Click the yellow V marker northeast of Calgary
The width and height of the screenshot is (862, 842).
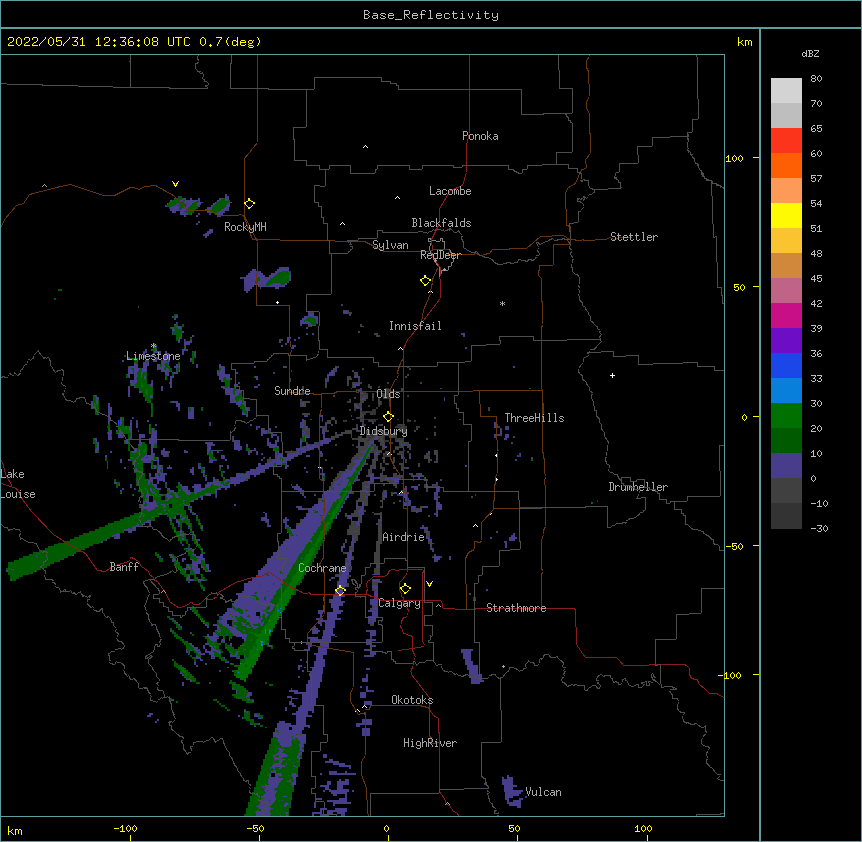tap(429, 584)
